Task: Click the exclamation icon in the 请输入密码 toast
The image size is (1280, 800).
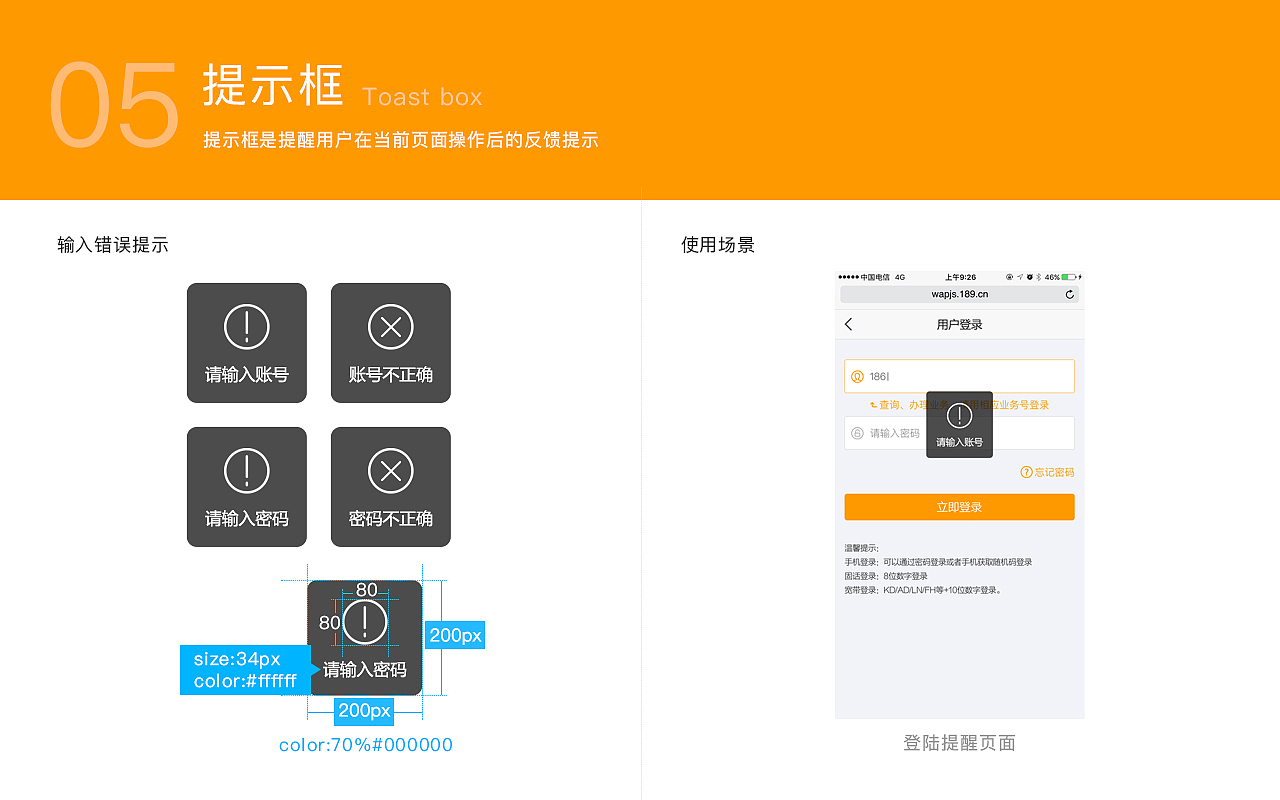Action: coord(246,470)
